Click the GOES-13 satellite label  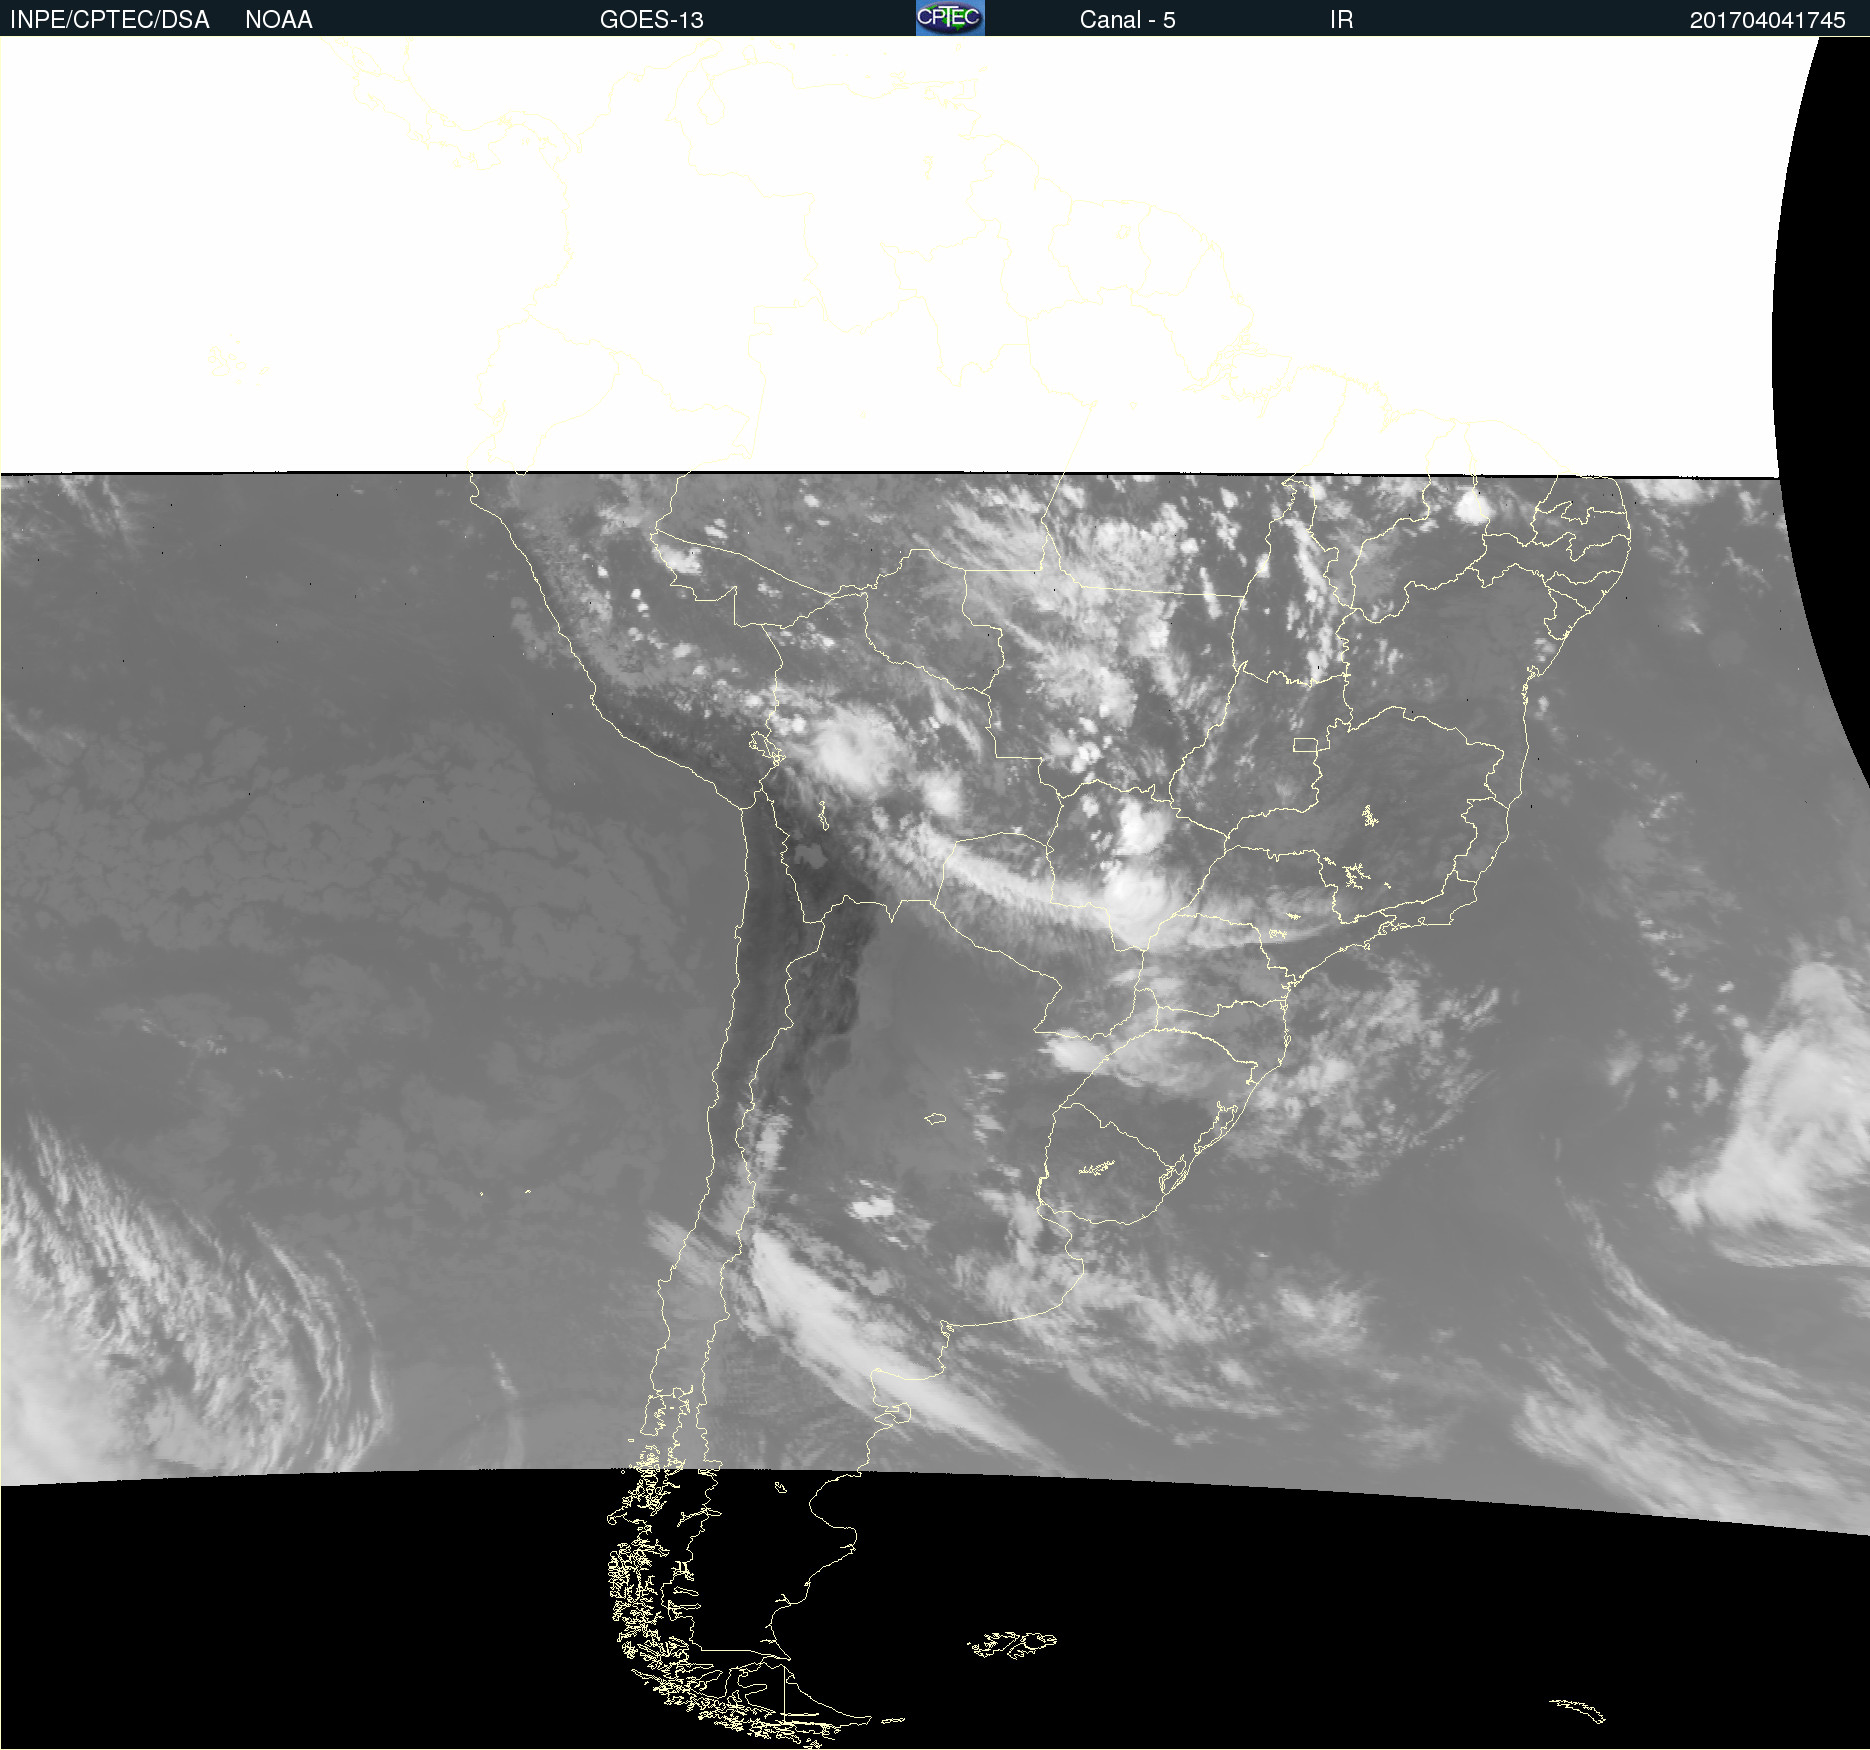tap(652, 20)
